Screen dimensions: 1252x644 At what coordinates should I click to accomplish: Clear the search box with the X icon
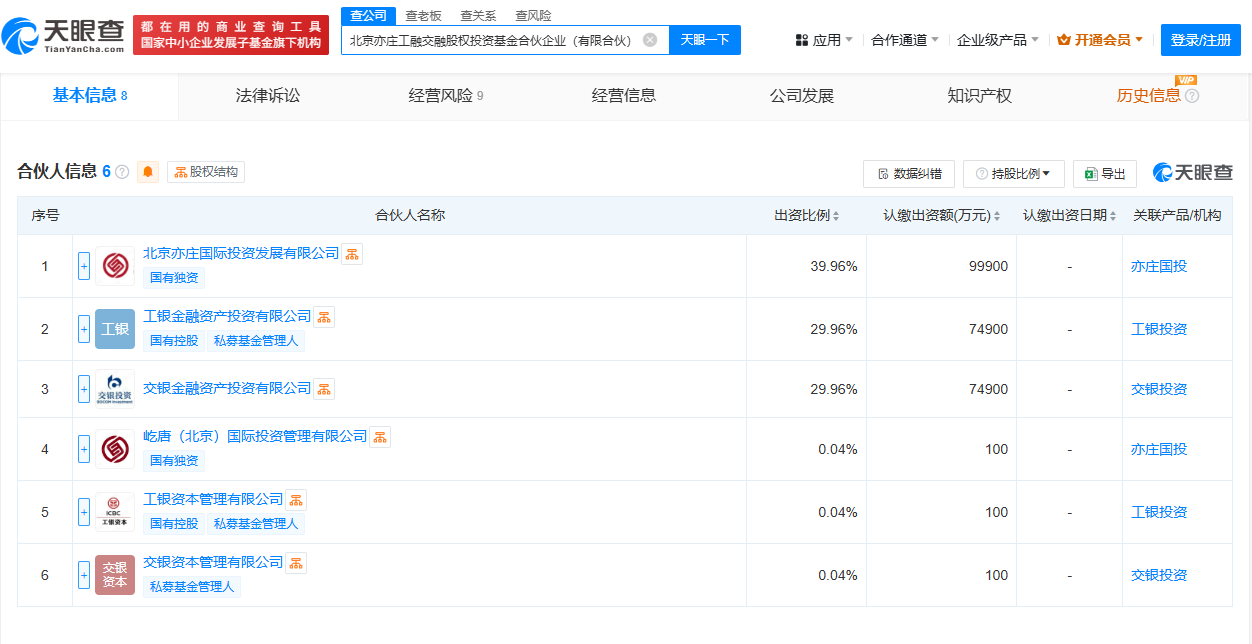[x=650, y=40]
